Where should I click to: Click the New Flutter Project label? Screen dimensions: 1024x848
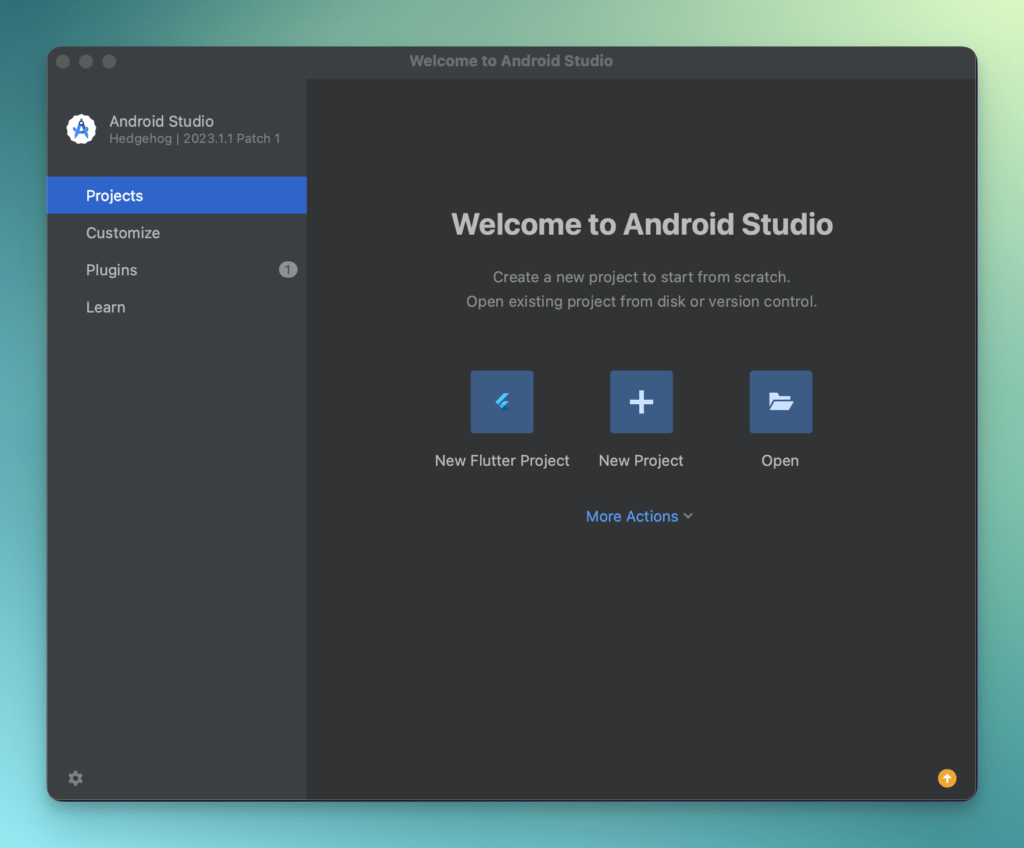502,461
